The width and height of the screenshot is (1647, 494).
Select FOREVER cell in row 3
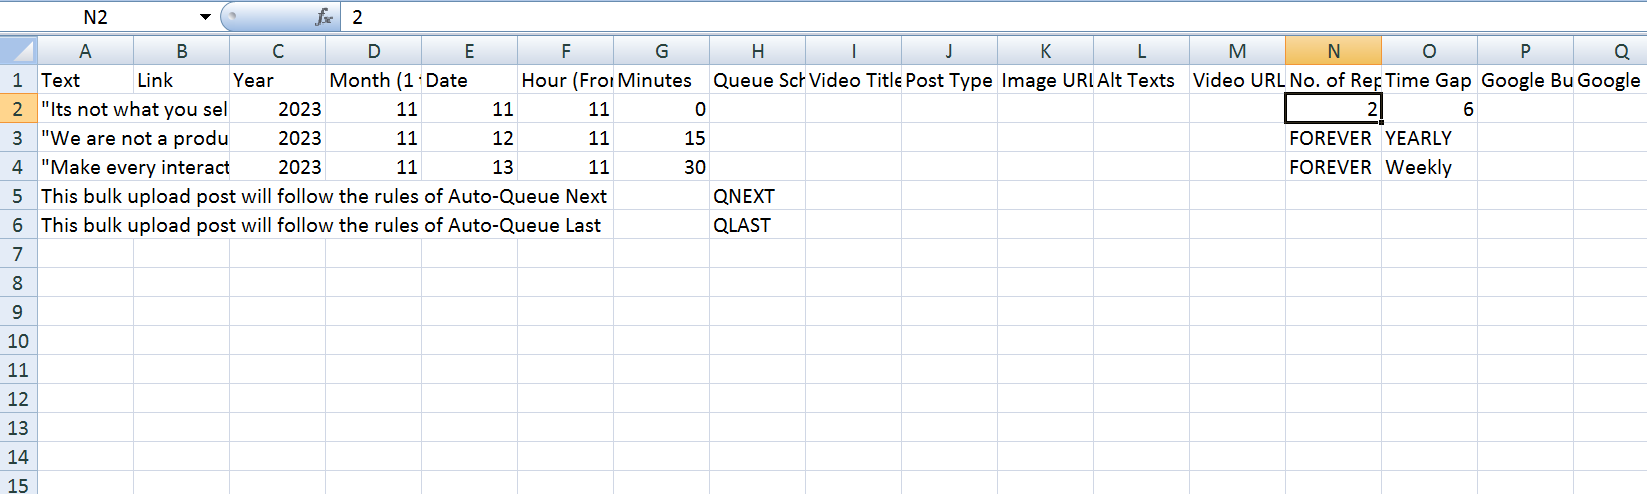pos(1333,138)
